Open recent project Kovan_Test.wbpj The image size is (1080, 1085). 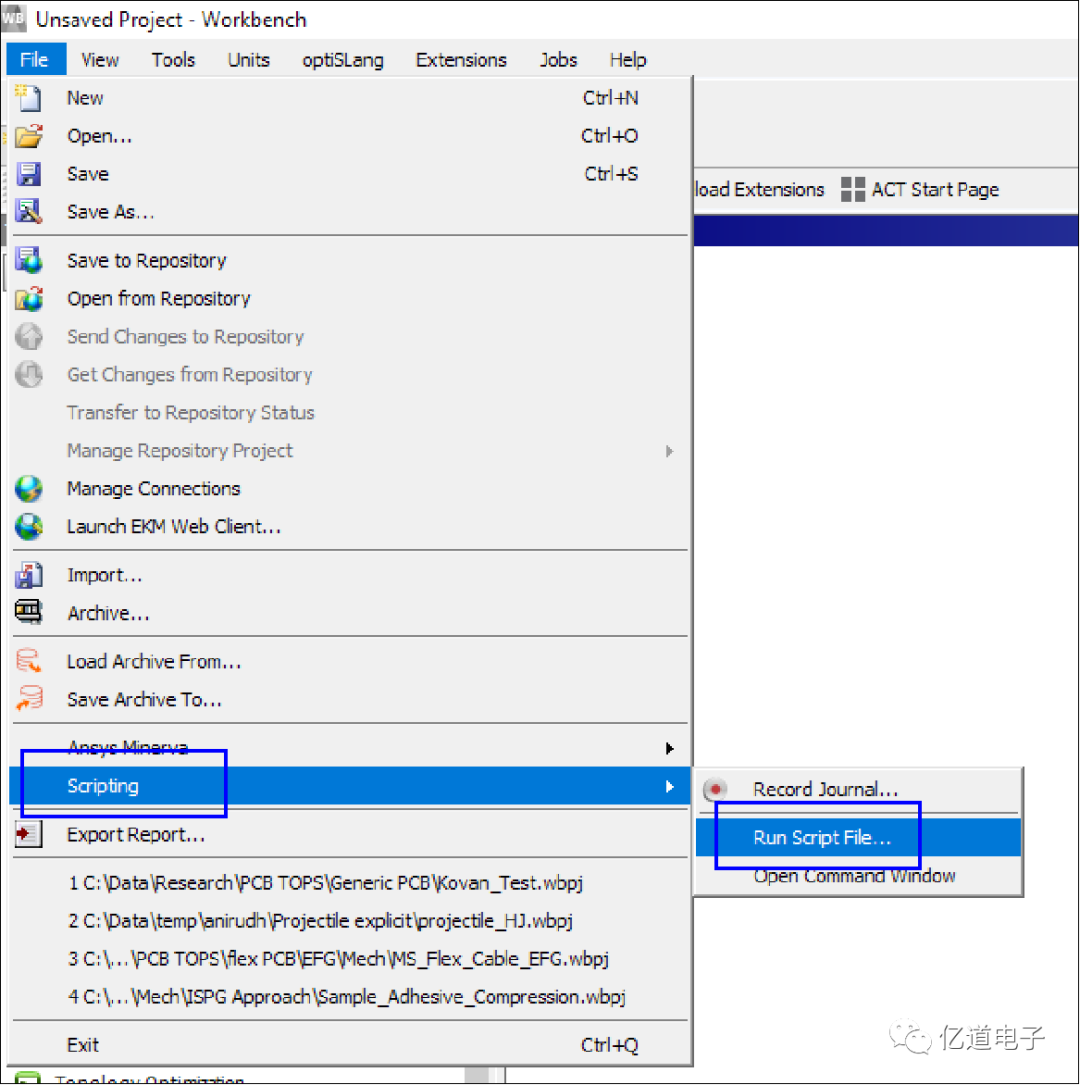click(325, 884)
